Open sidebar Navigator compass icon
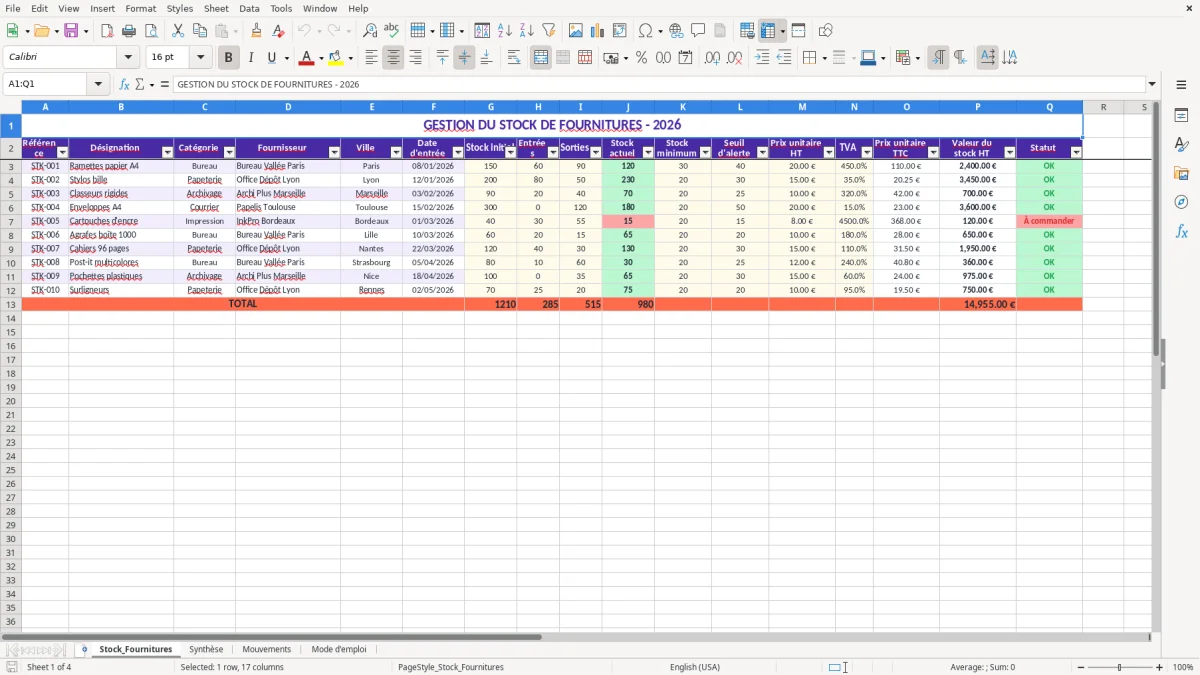The height and width of the screenshot is (675, 1200). (1181, 203)
